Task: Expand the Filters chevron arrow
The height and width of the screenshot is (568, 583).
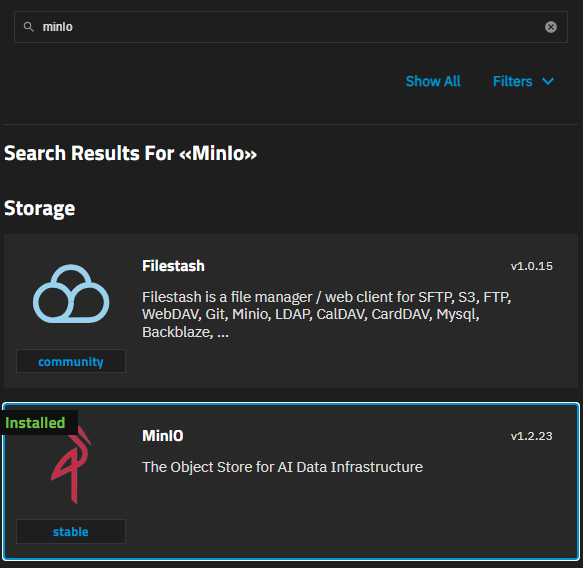Action: pos(548,81)
